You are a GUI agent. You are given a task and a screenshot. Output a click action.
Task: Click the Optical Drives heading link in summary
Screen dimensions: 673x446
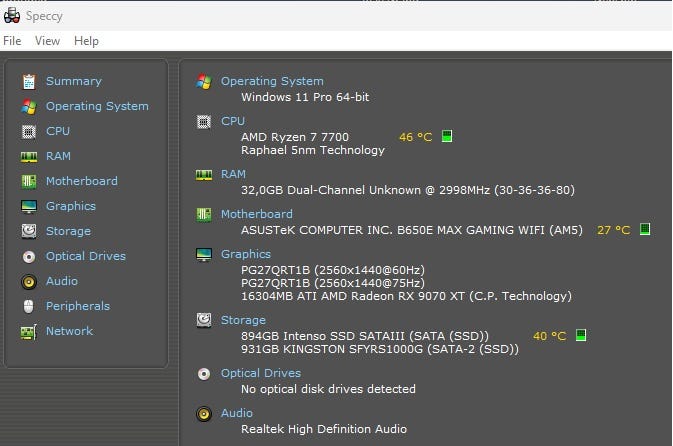[261, 373]
